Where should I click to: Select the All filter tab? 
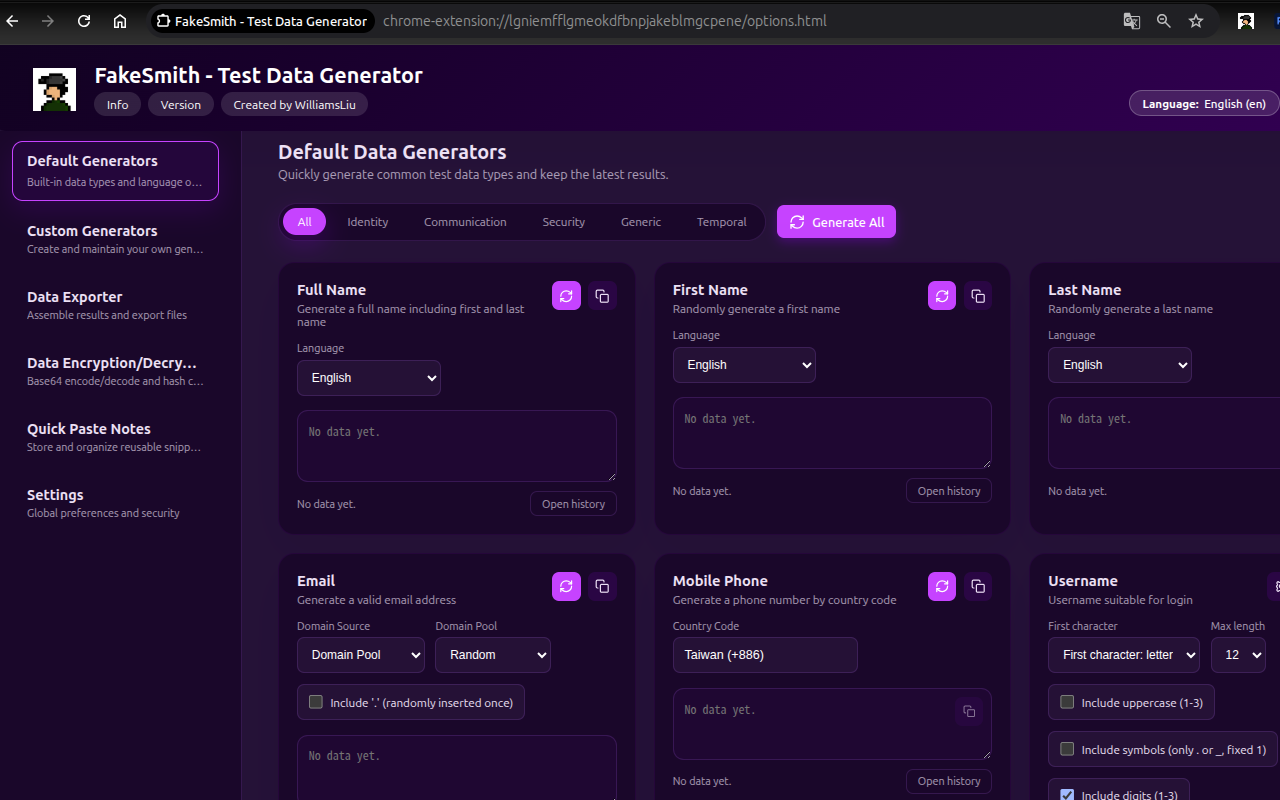point(304,222)
